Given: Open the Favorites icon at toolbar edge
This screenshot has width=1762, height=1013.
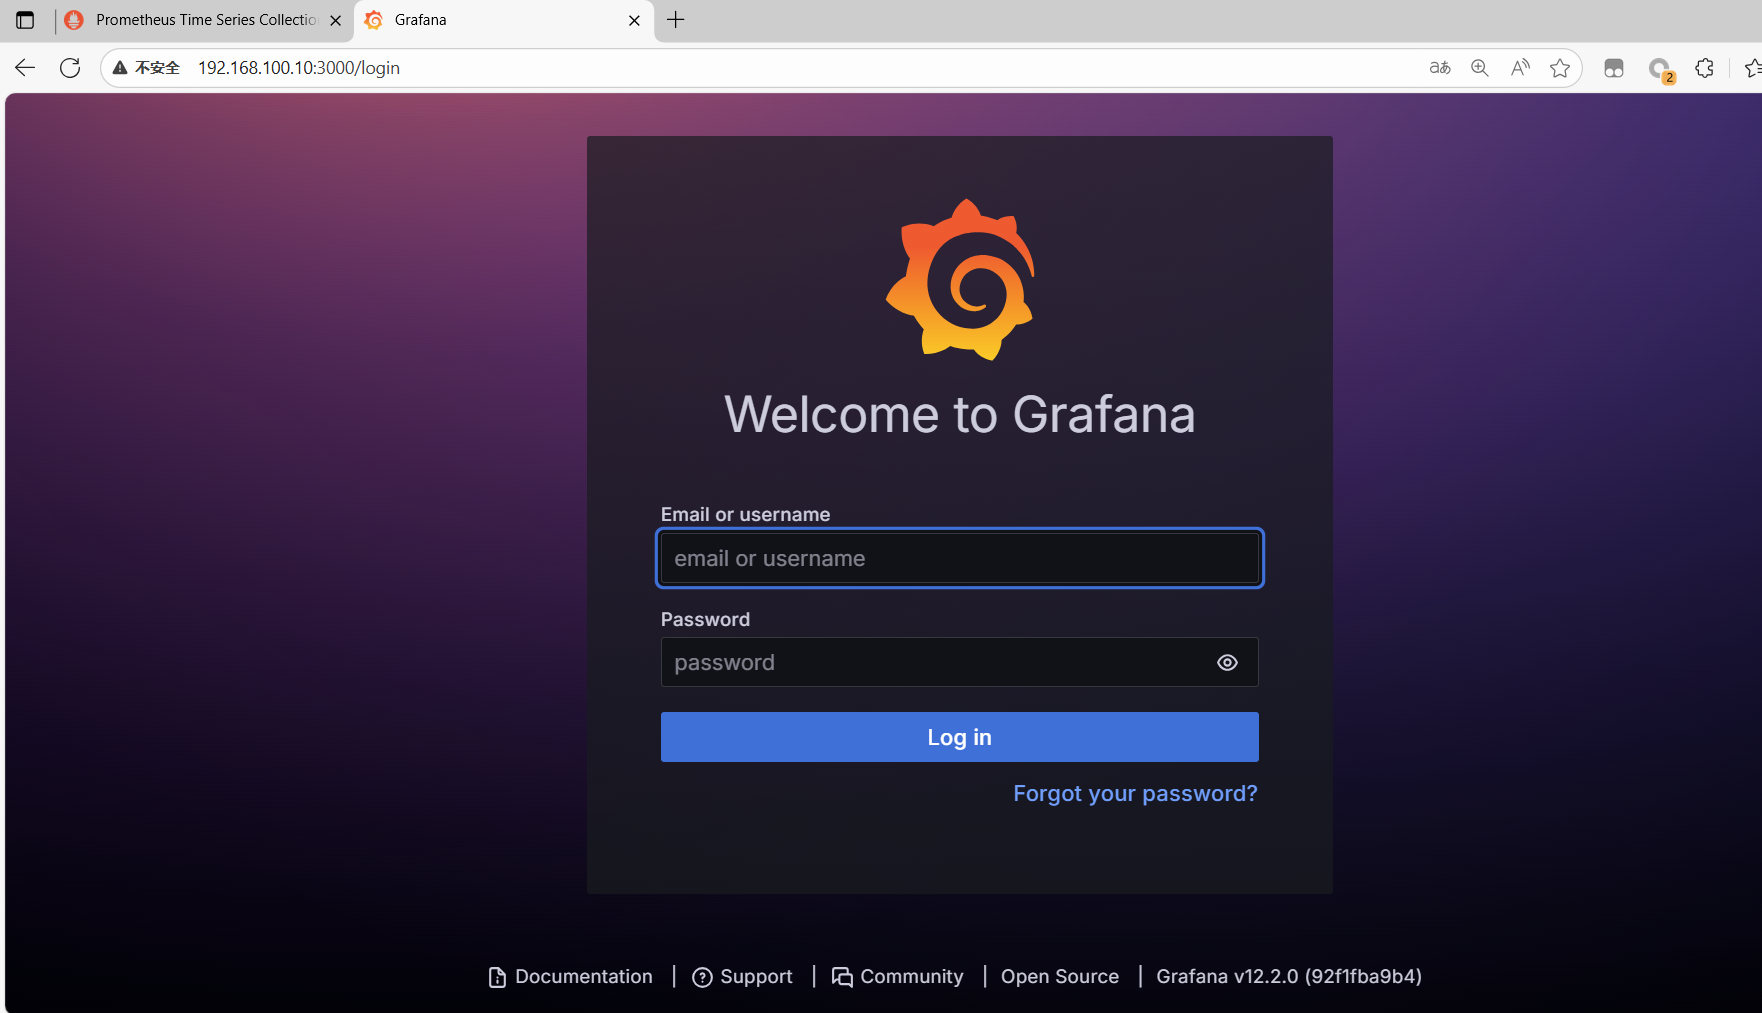Looking at the screenshot, I should [x=1752, y=68].
